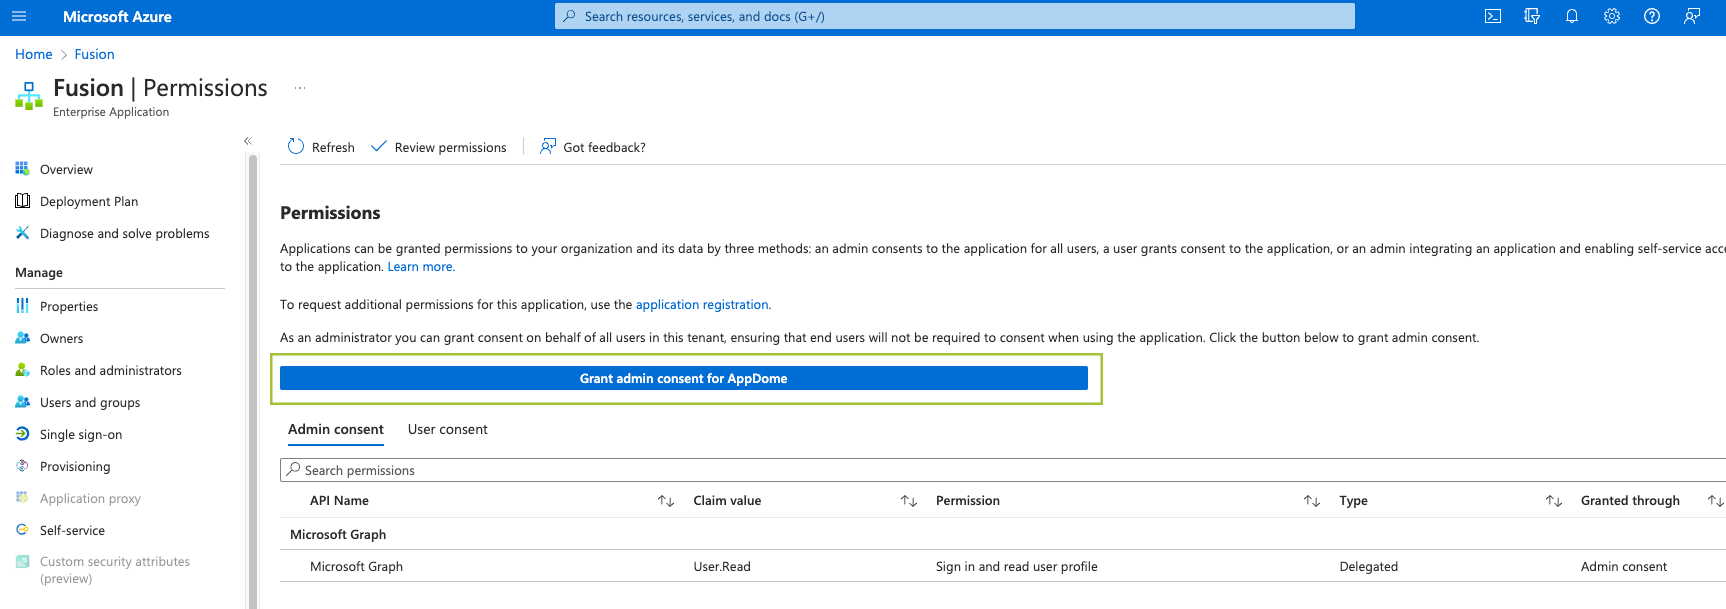Launch Cloud Shell from top bar
The image size is (1726, 609).
1493,17
